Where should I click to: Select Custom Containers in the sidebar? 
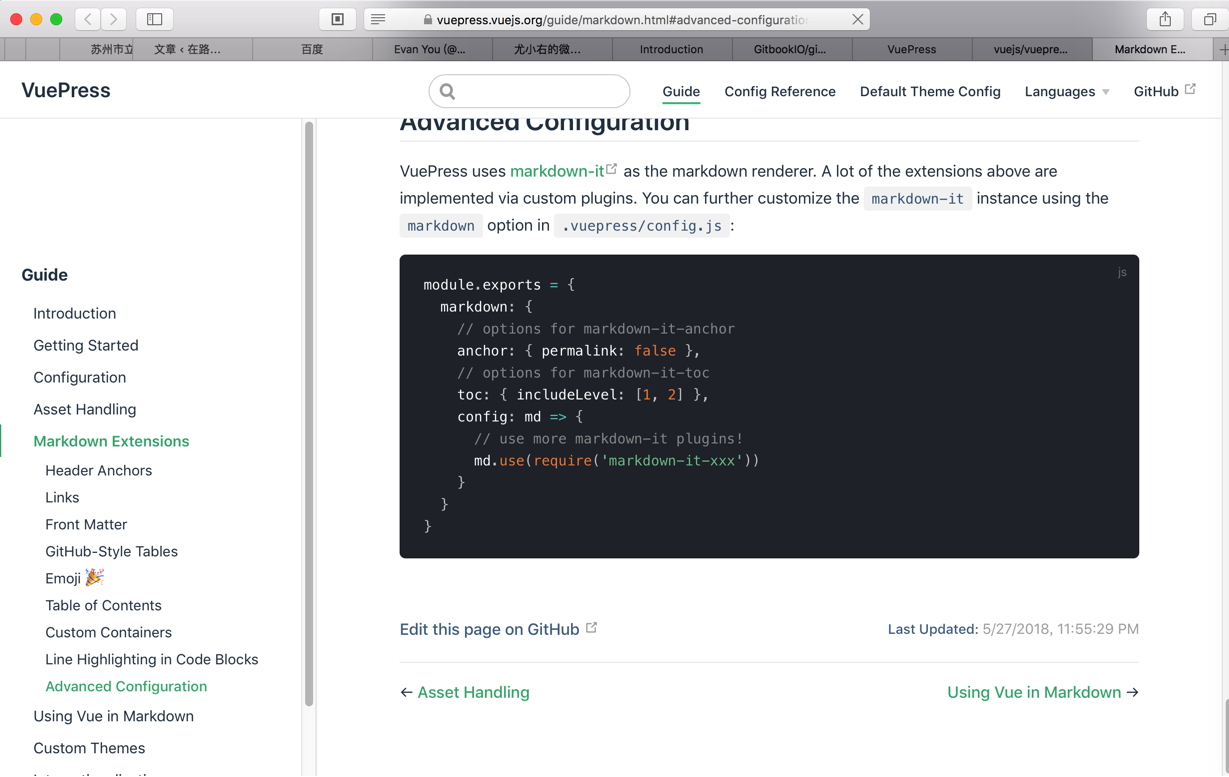pos(108,632)
